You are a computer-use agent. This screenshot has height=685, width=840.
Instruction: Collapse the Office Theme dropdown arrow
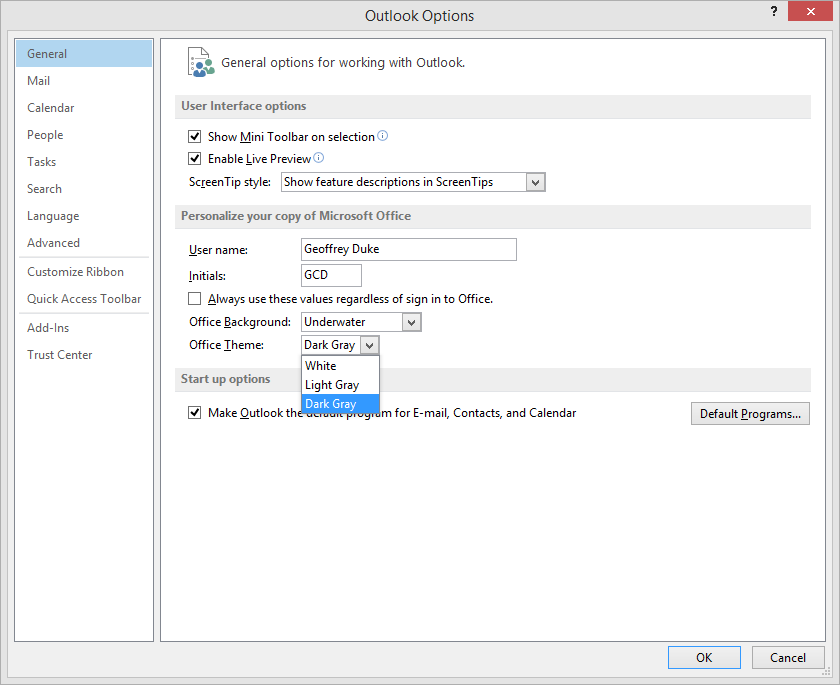[x=370, y=345]
